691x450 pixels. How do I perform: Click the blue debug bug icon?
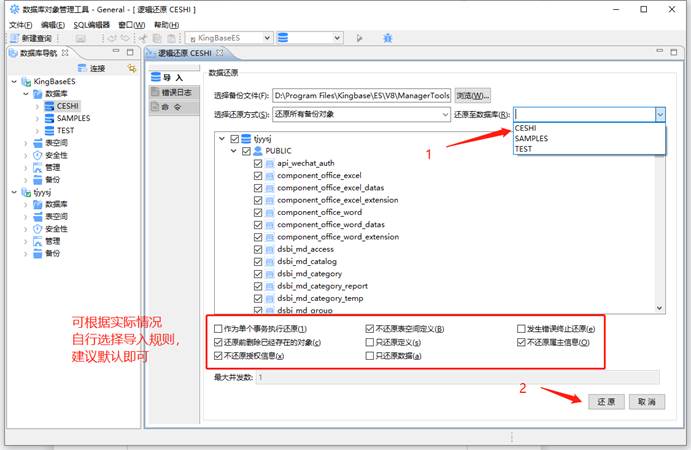(388, 38)
